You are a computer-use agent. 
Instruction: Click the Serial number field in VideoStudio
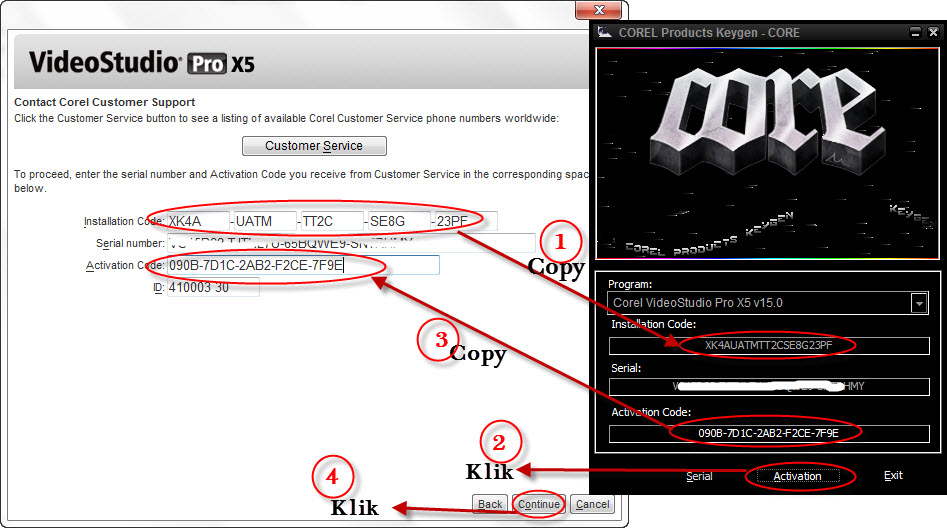click(x=351, y=243)
